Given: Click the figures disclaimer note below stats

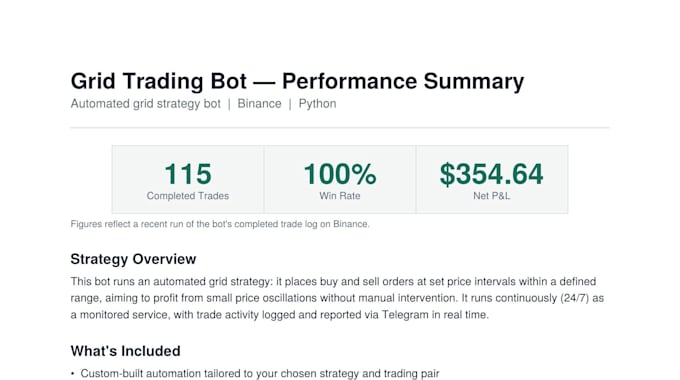Looking at the screenshot, I should pos(220,224).
